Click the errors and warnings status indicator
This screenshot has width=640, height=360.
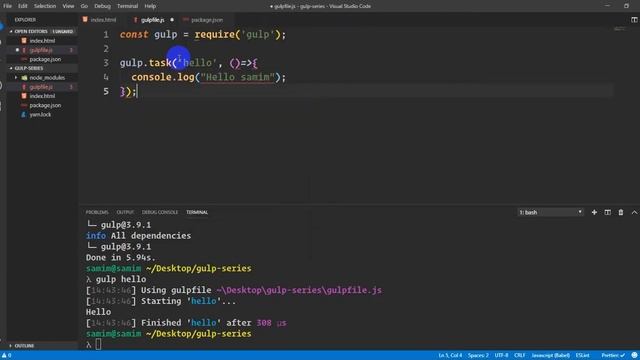[x=7, y=356]
